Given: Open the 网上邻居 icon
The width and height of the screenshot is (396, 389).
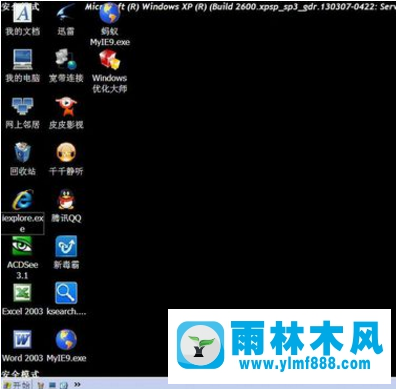Looking at the screenshot, I should [23, 113].
